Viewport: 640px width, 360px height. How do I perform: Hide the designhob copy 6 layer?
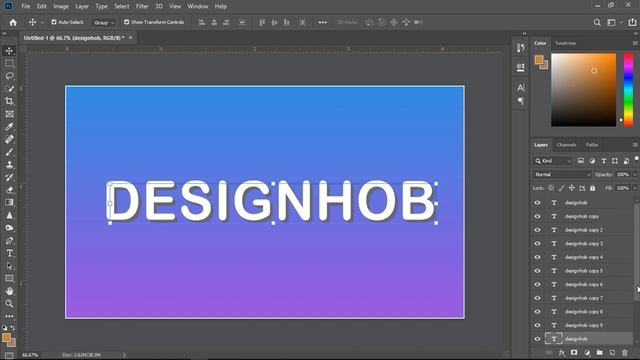pyautogui.click(x=538, y=284)
